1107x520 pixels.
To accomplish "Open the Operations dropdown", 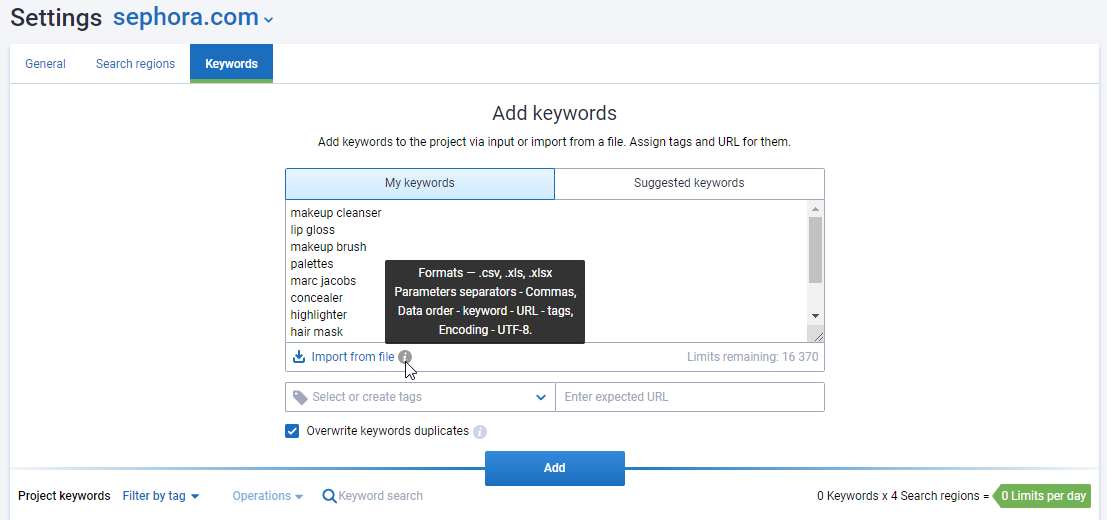I will pos(268,496).
